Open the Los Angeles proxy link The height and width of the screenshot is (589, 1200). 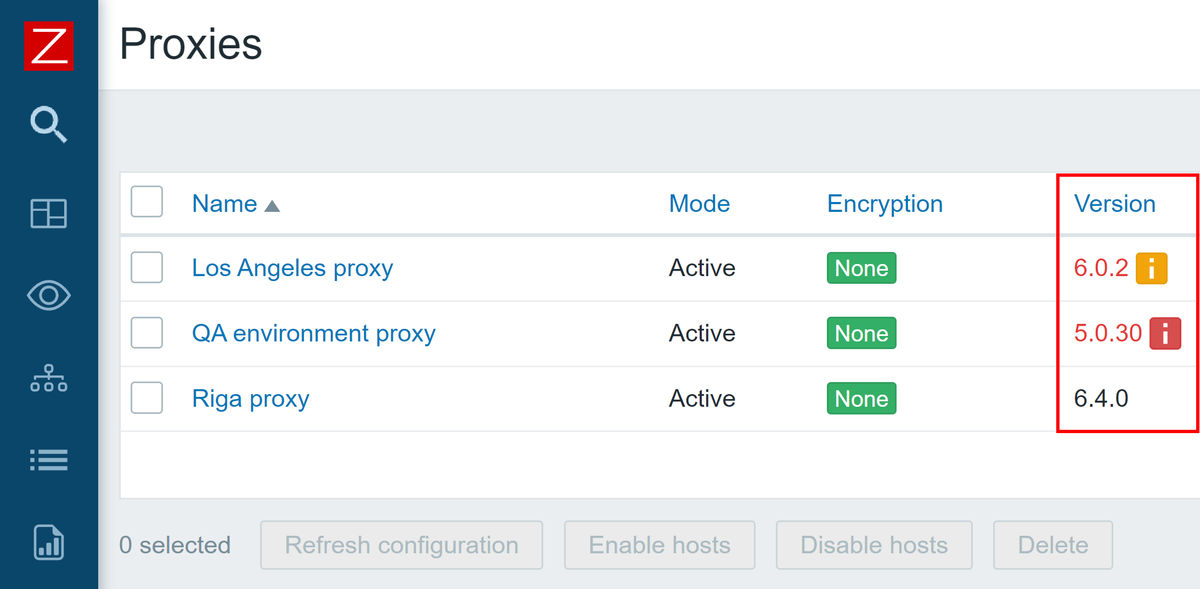292,268
